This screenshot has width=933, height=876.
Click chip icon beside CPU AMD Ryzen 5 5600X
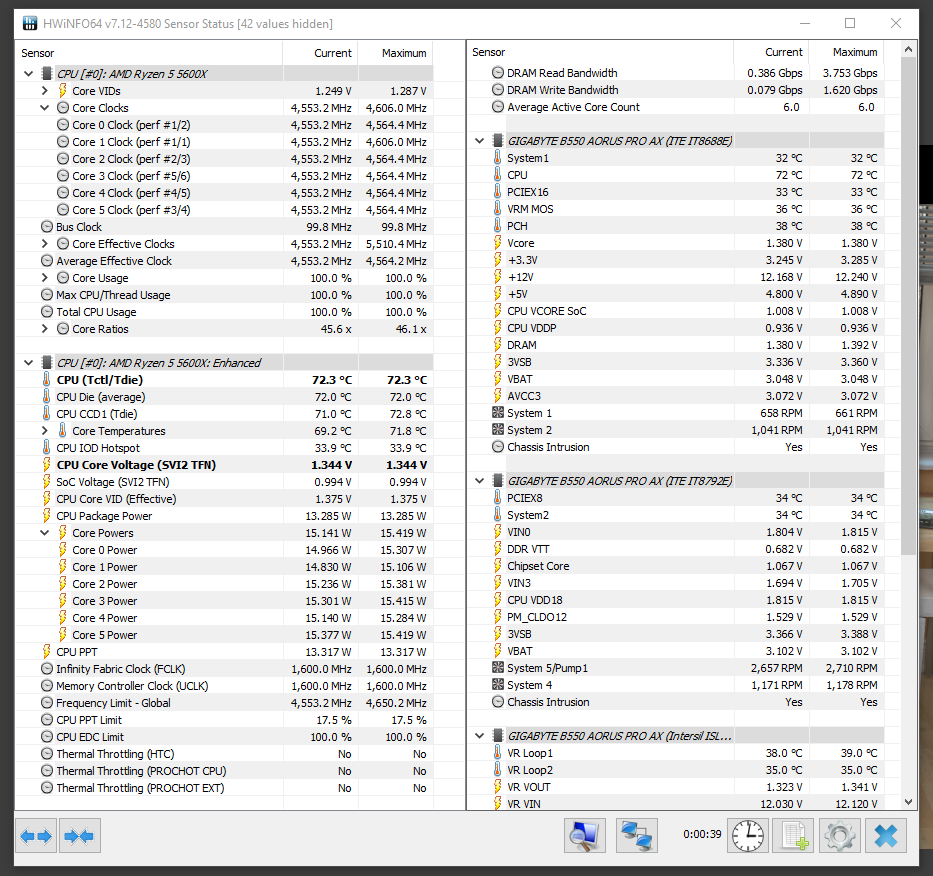point(46,74)
